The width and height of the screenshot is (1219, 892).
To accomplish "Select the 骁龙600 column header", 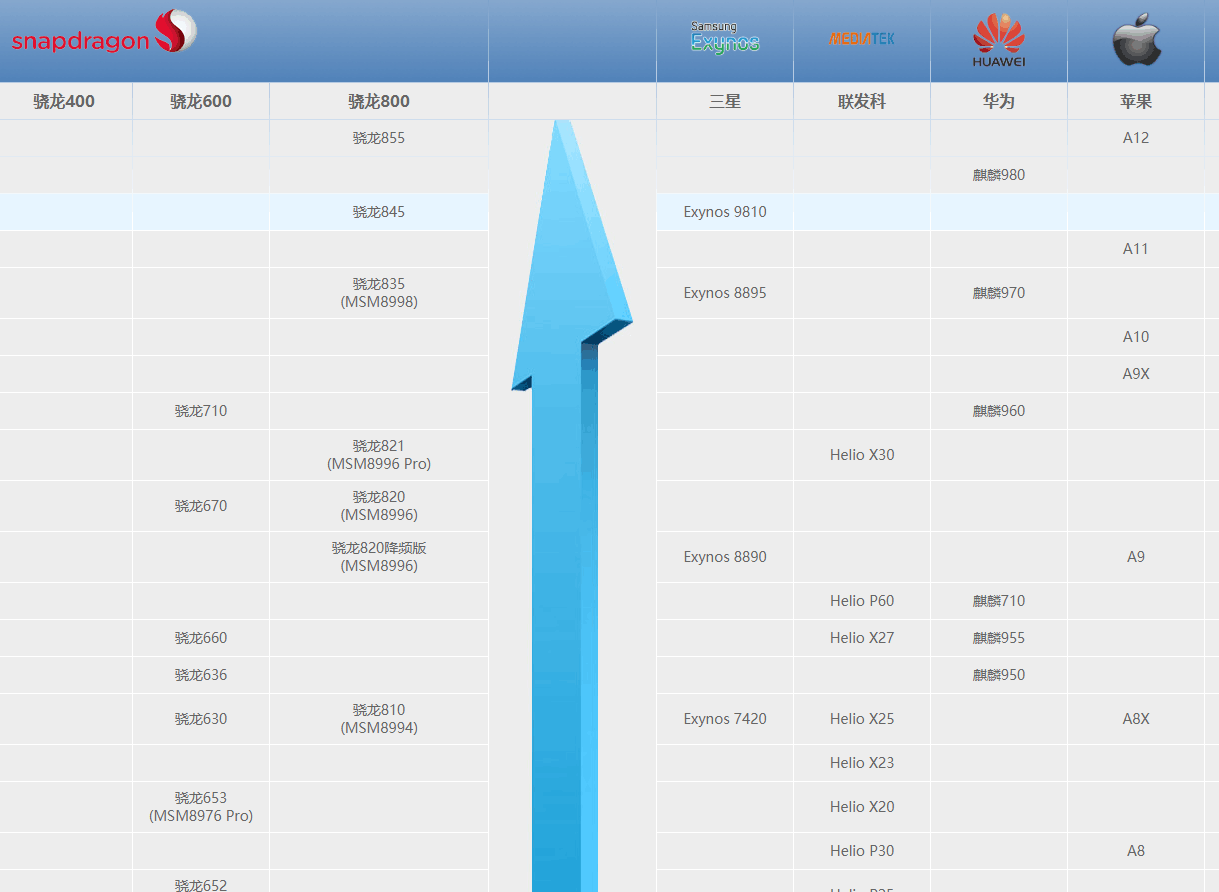I will click(201, 101).
